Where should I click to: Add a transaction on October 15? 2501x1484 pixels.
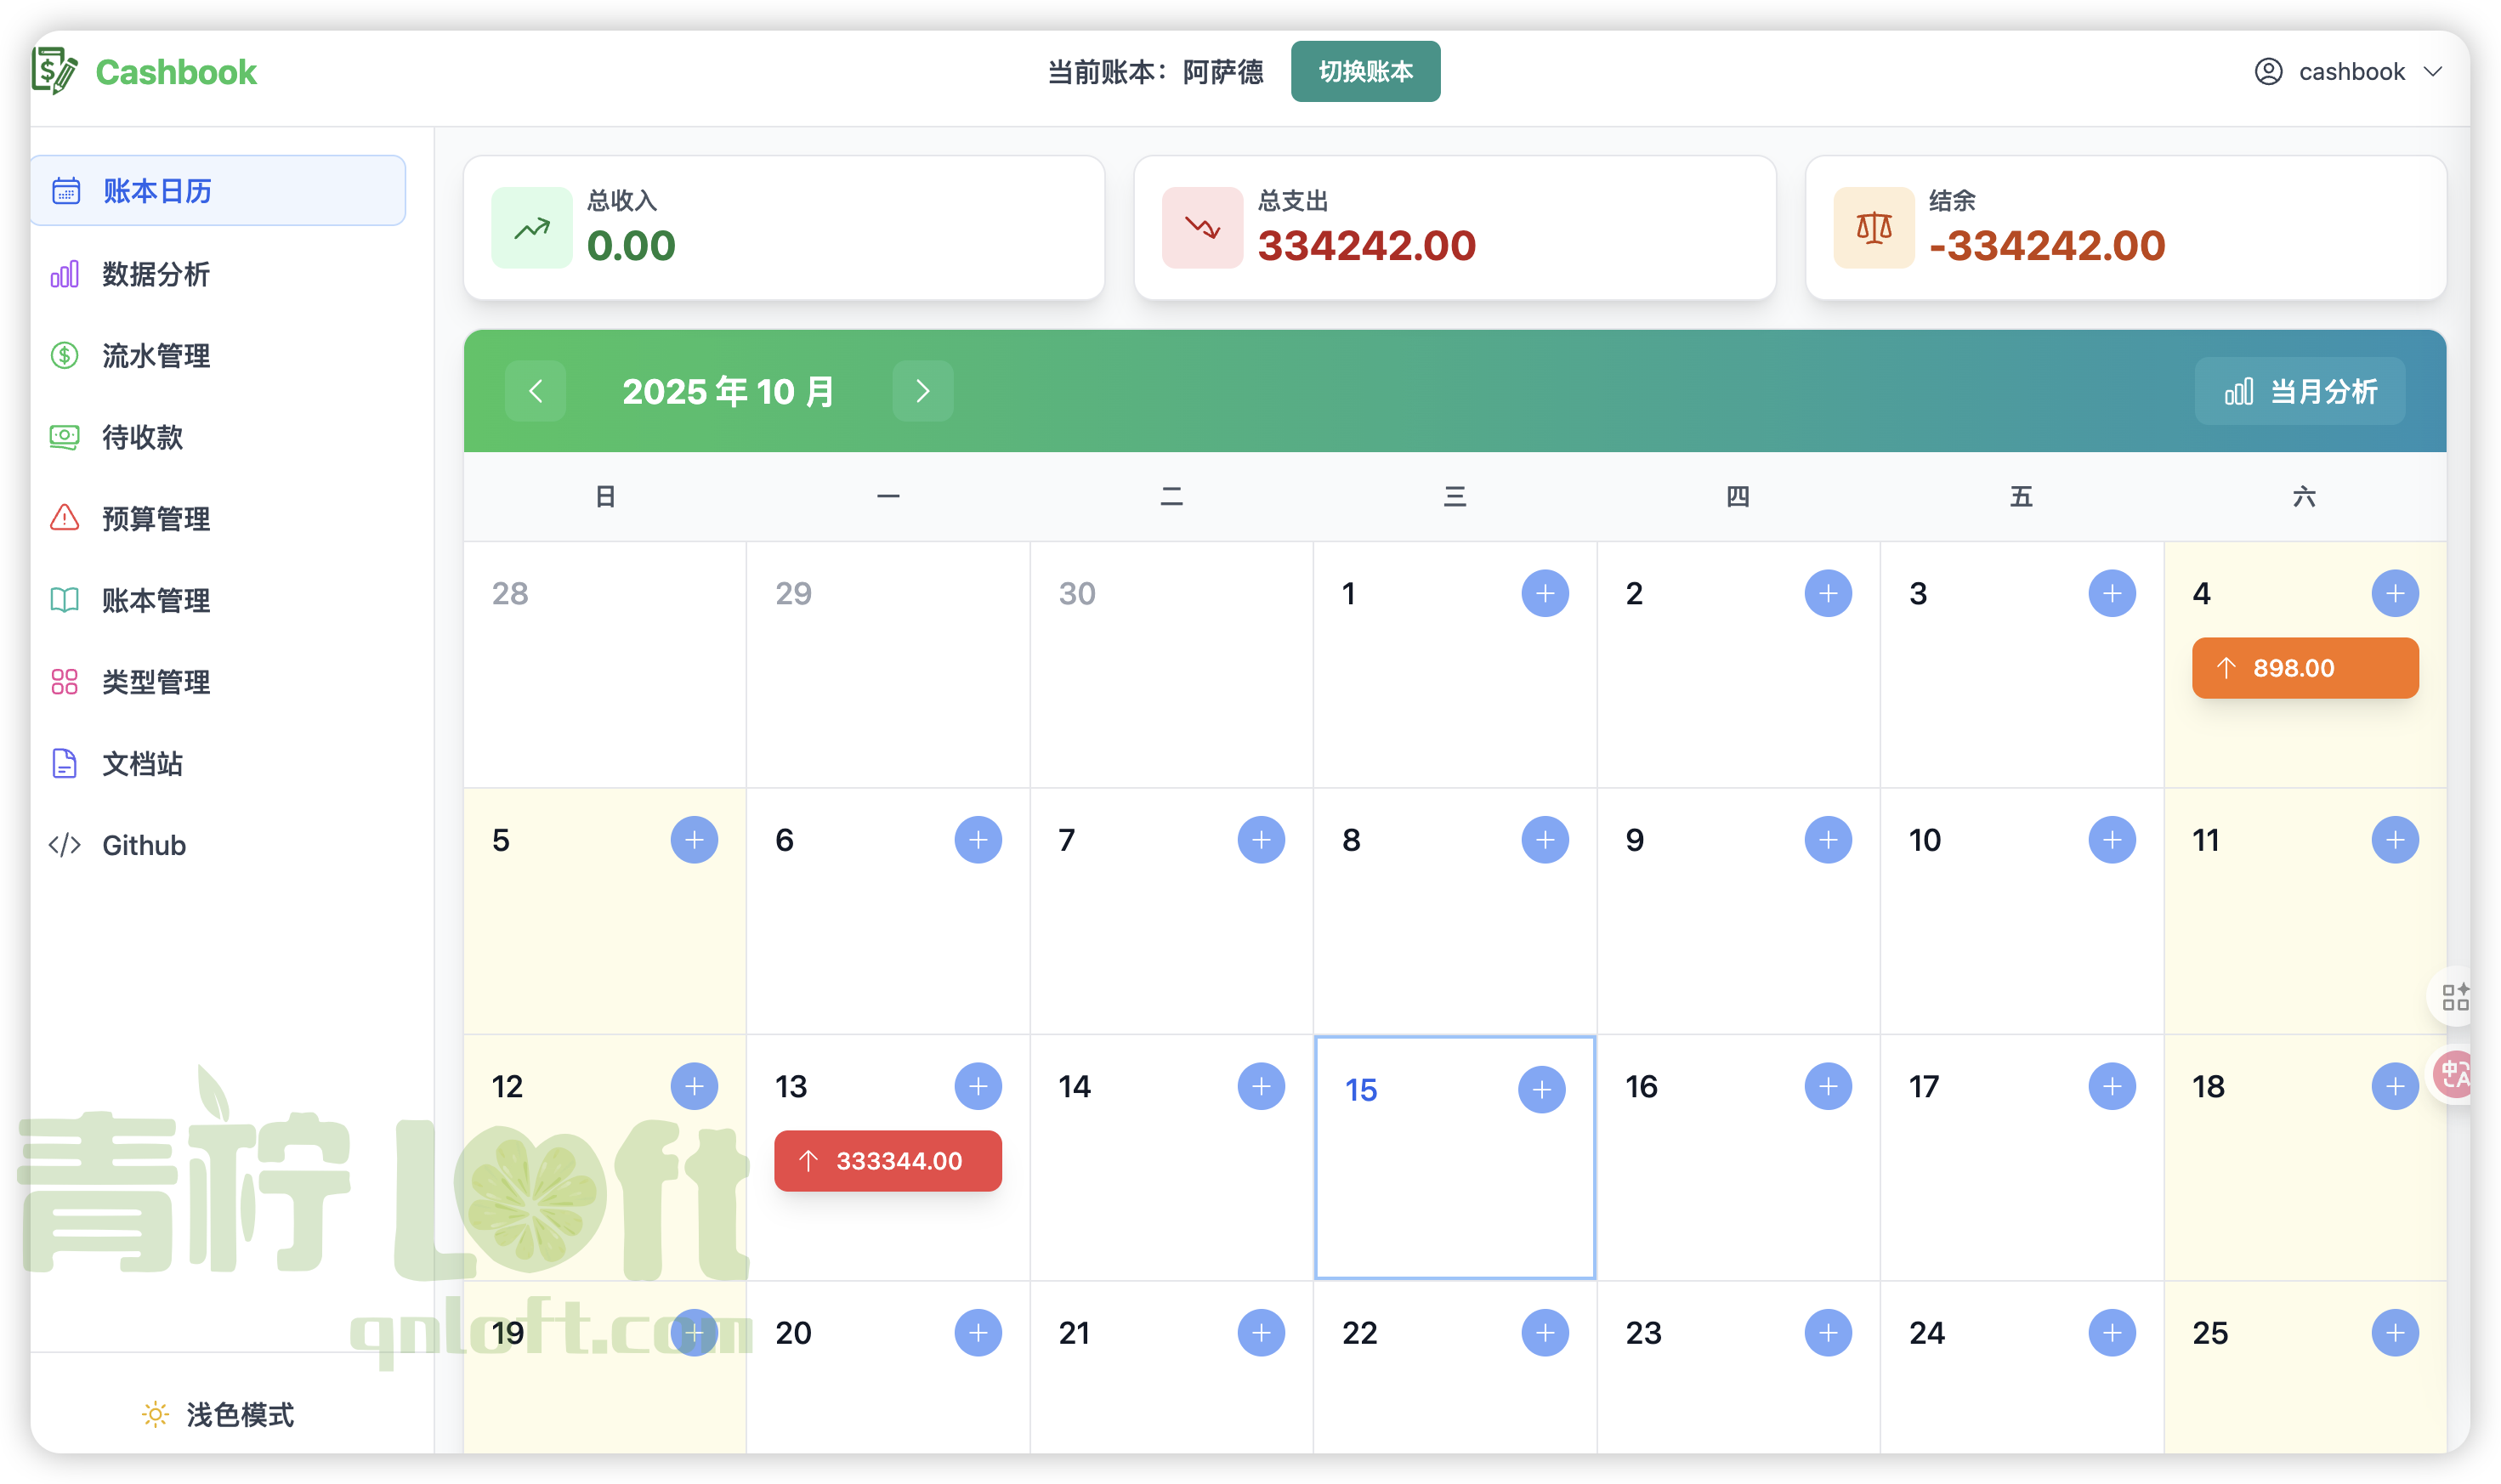tap(1540, 1089)
